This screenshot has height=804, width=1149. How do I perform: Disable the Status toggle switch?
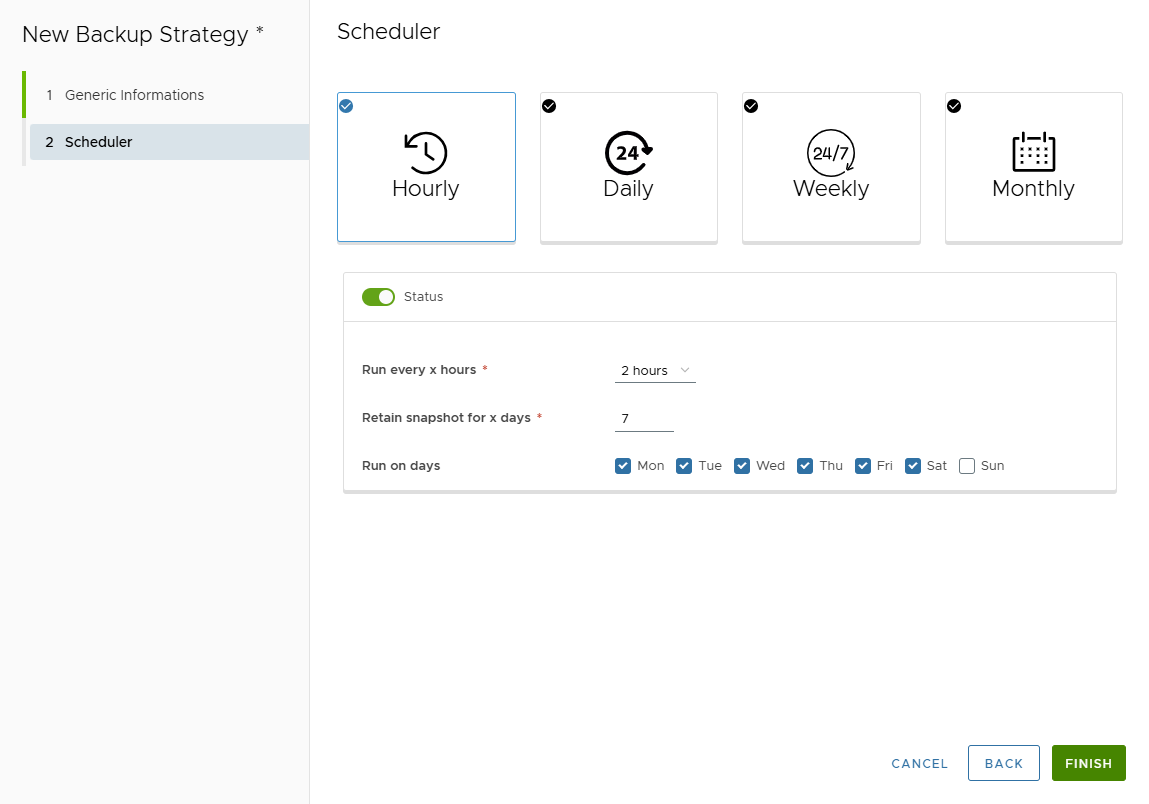pyautogui.click(x=378, y=297)
